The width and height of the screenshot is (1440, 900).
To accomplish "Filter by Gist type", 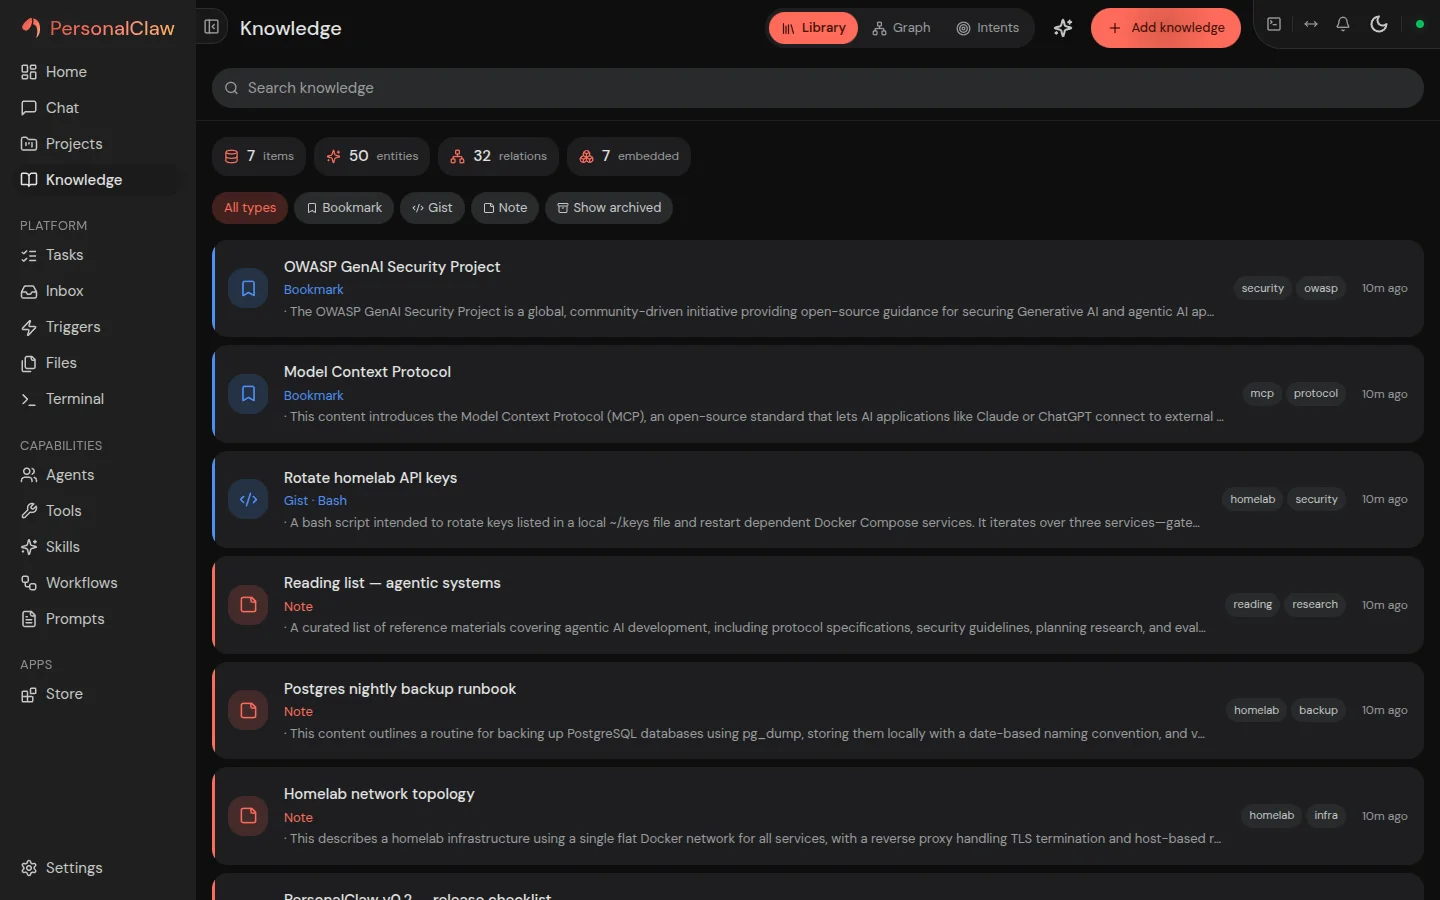I will click(x=432, y=208).
